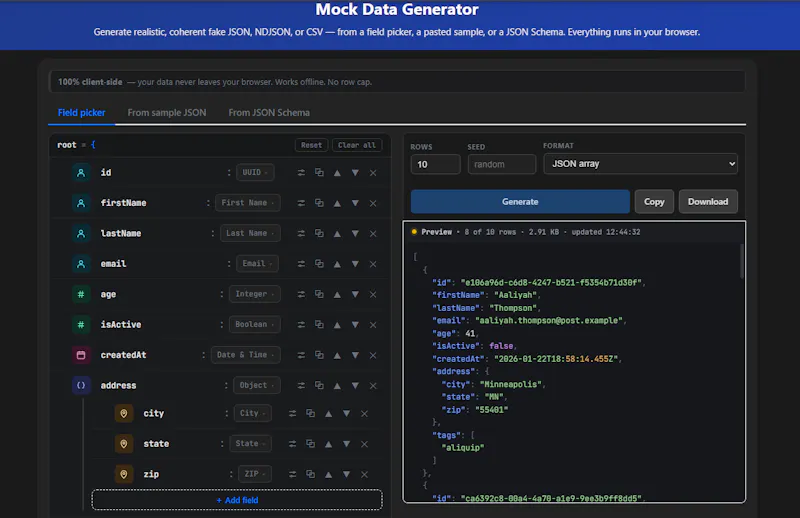Copy the generated output

coord(654,202)
